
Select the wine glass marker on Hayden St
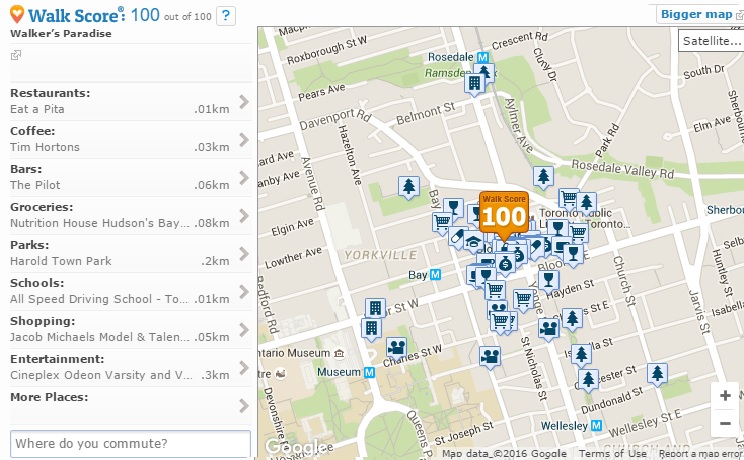549,280
